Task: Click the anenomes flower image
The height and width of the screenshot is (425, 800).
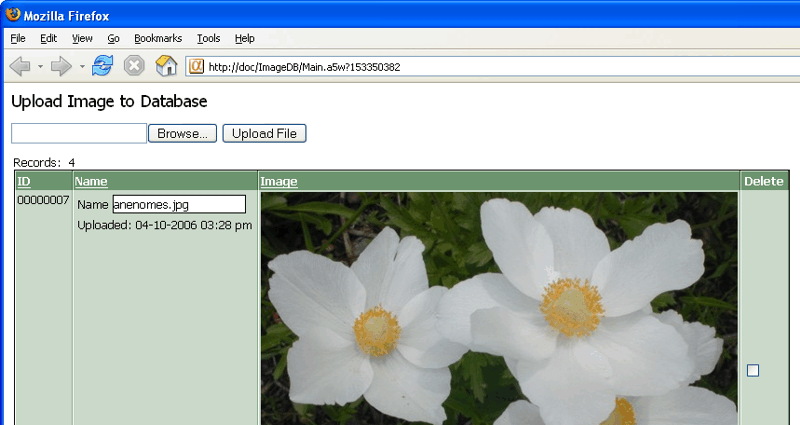Action: [x=499, y=308]
